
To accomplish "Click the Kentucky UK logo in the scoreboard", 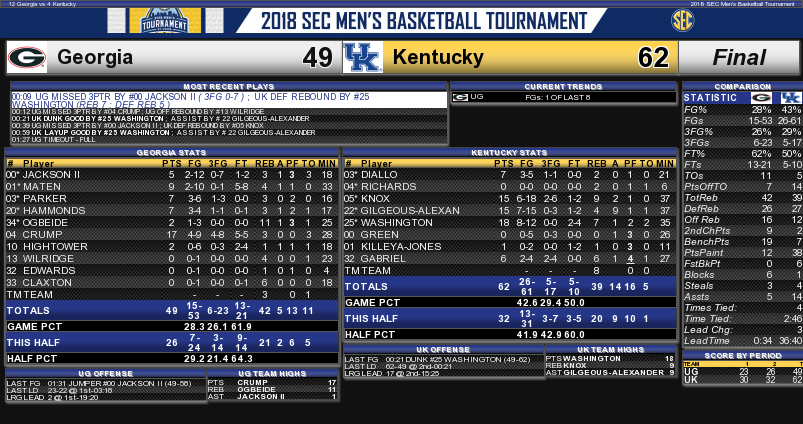I will [363, 57].
